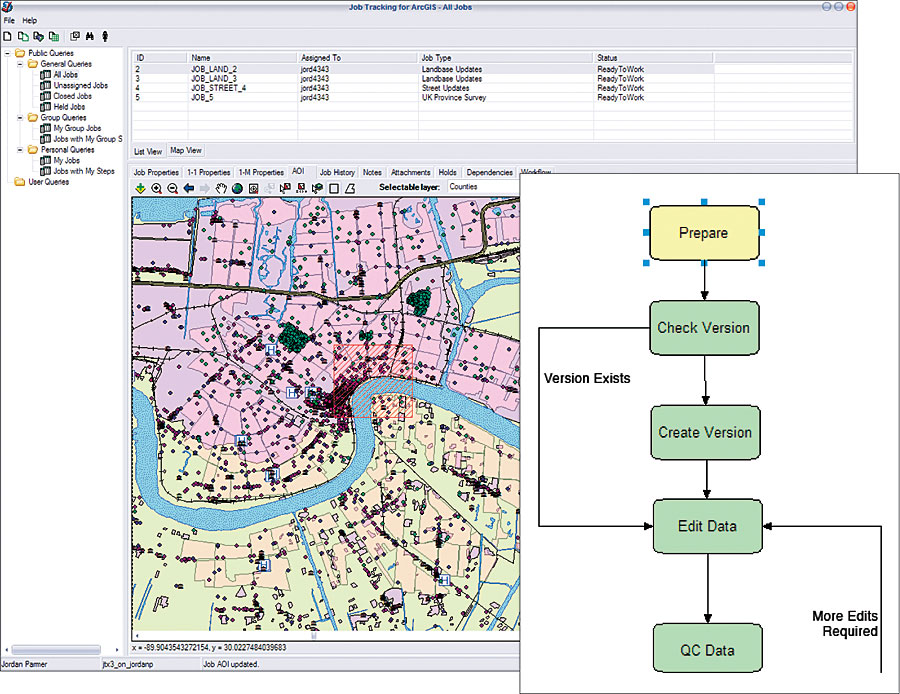
Task: Select Held Jobs query in tree
Action: point(69,107)
